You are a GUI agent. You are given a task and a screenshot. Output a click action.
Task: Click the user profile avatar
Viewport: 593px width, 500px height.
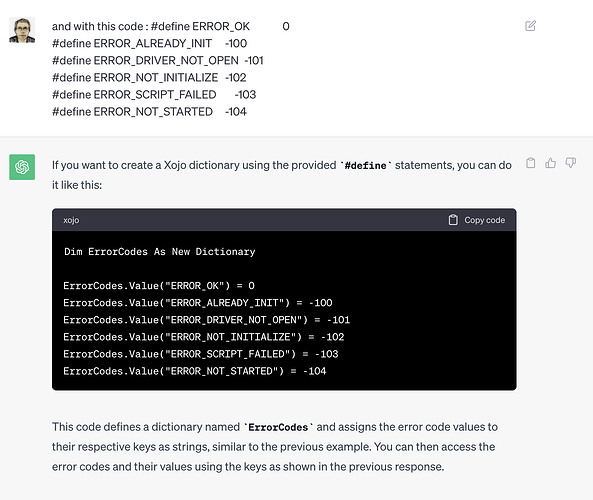[x=22, y=30]
